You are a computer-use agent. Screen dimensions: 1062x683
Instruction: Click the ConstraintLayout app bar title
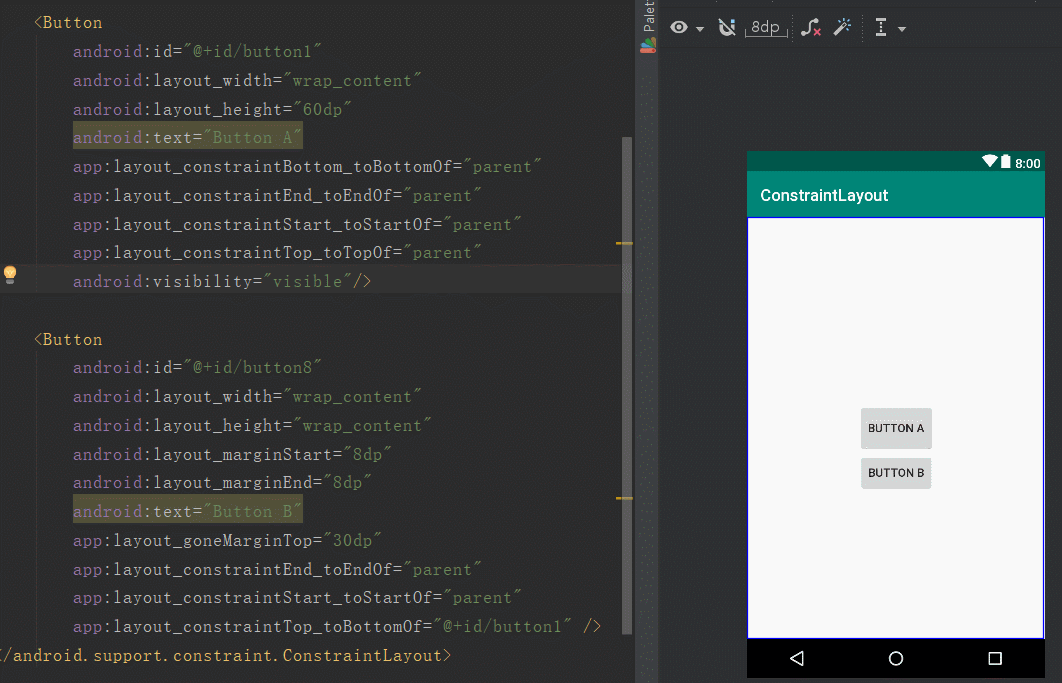click(x=824, y=195)
